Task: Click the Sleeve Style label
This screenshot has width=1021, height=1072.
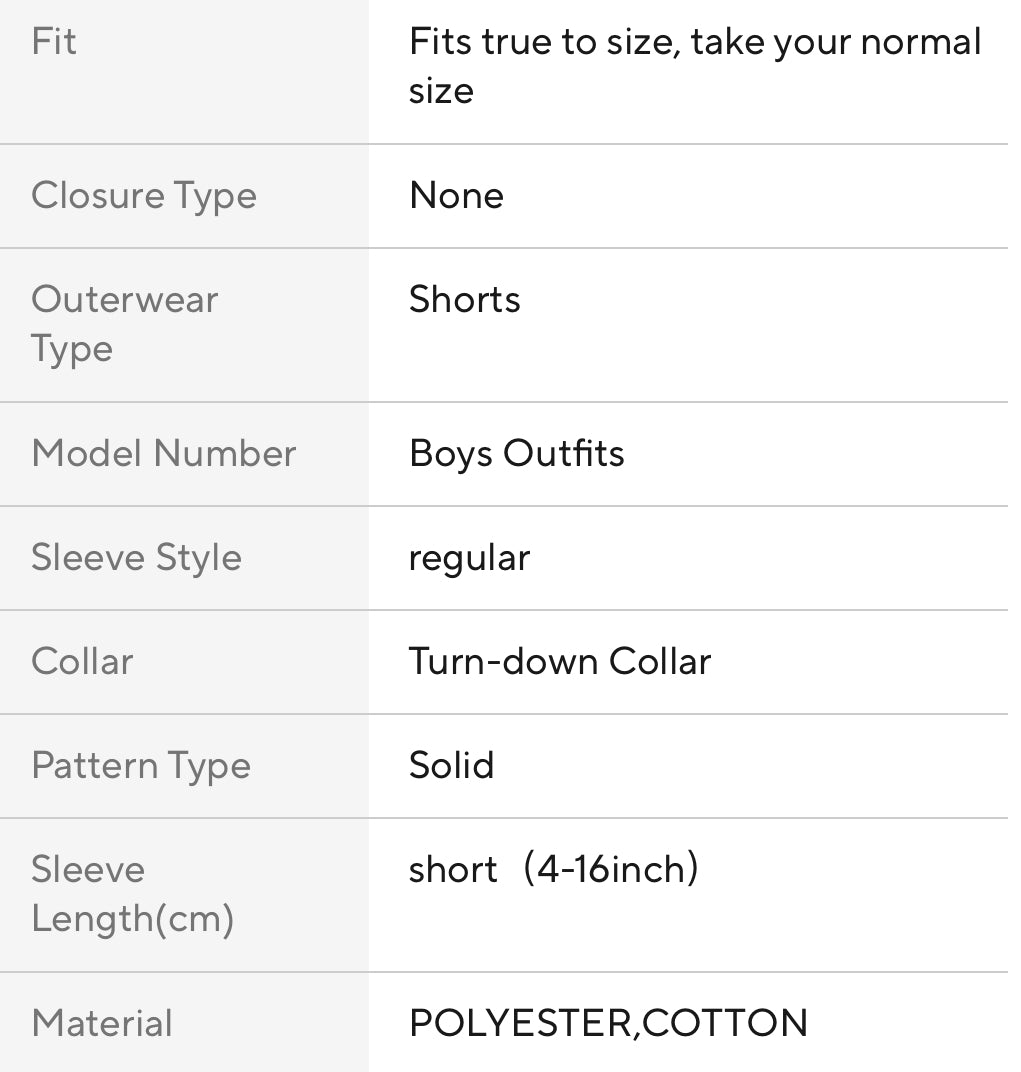Action: pos(137,558)
